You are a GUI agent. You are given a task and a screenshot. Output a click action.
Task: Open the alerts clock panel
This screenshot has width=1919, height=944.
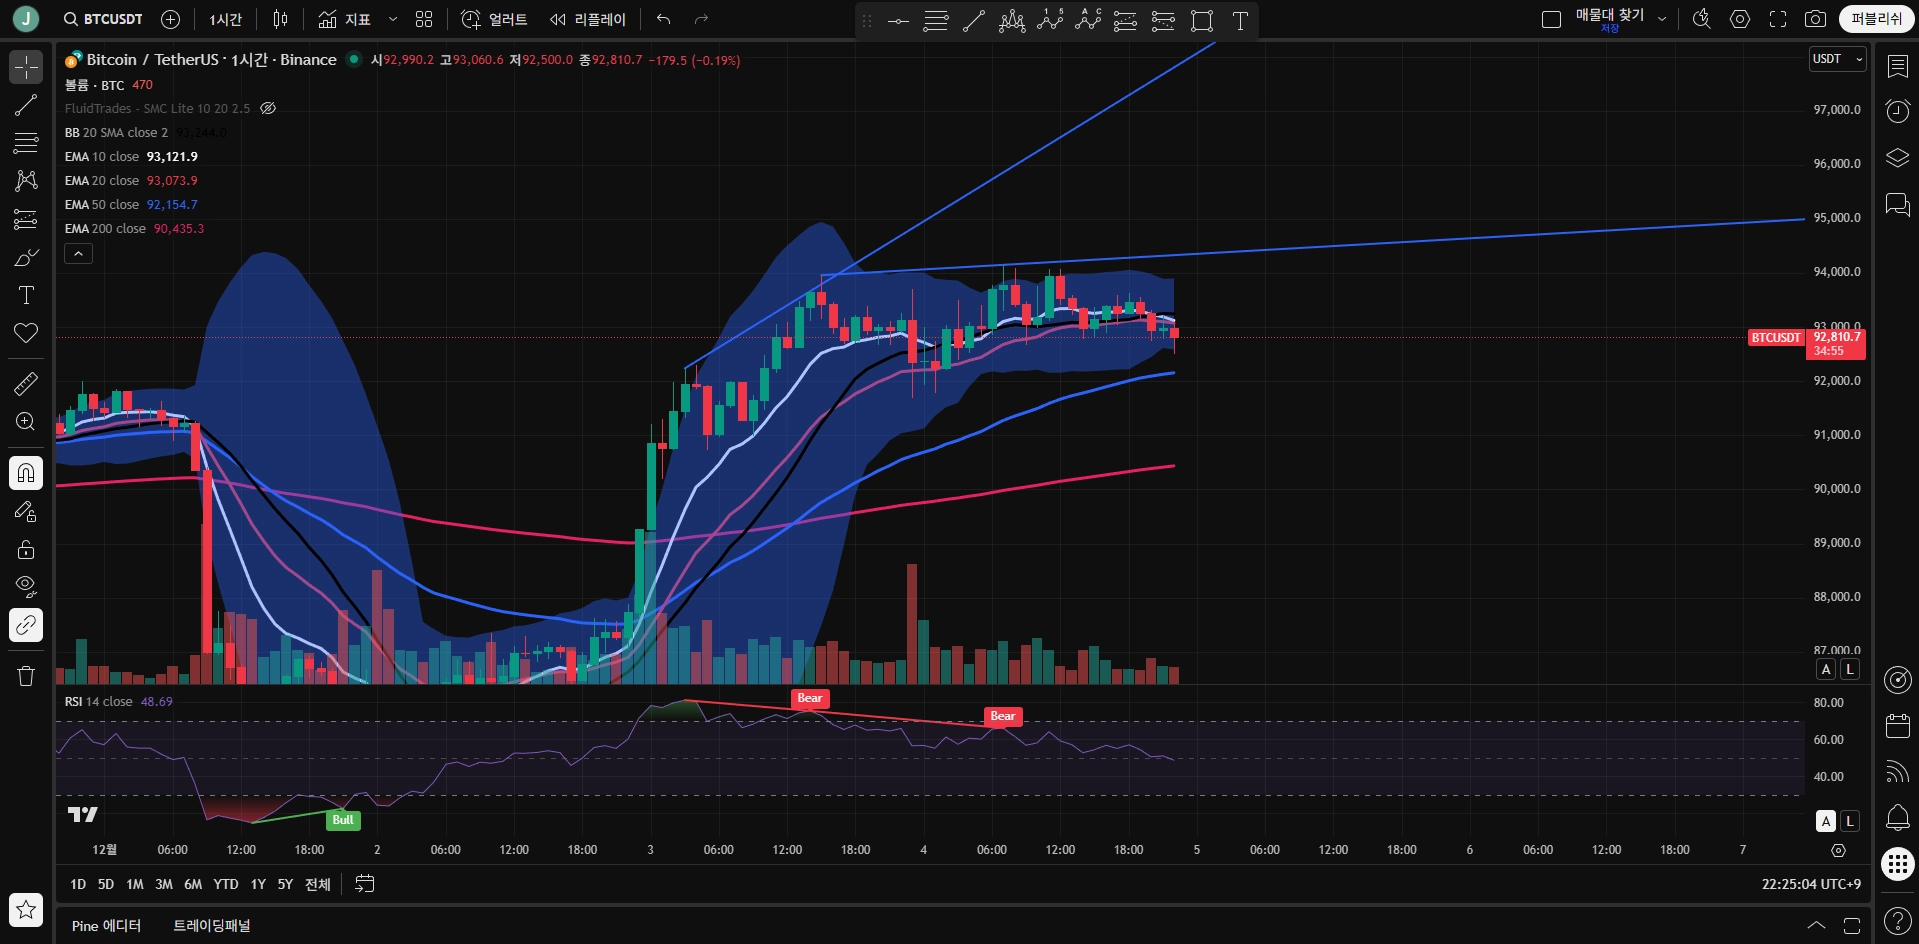pos(1897,111)
